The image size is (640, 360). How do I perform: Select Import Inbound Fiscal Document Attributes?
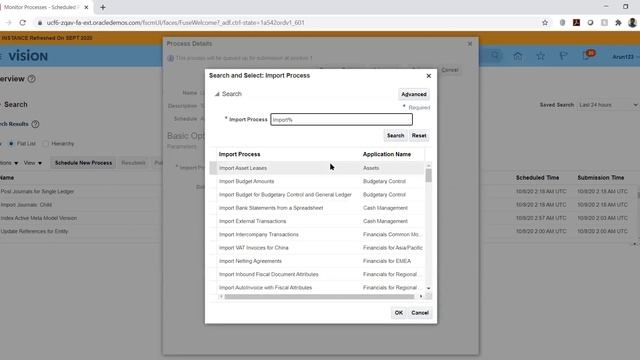317,274
